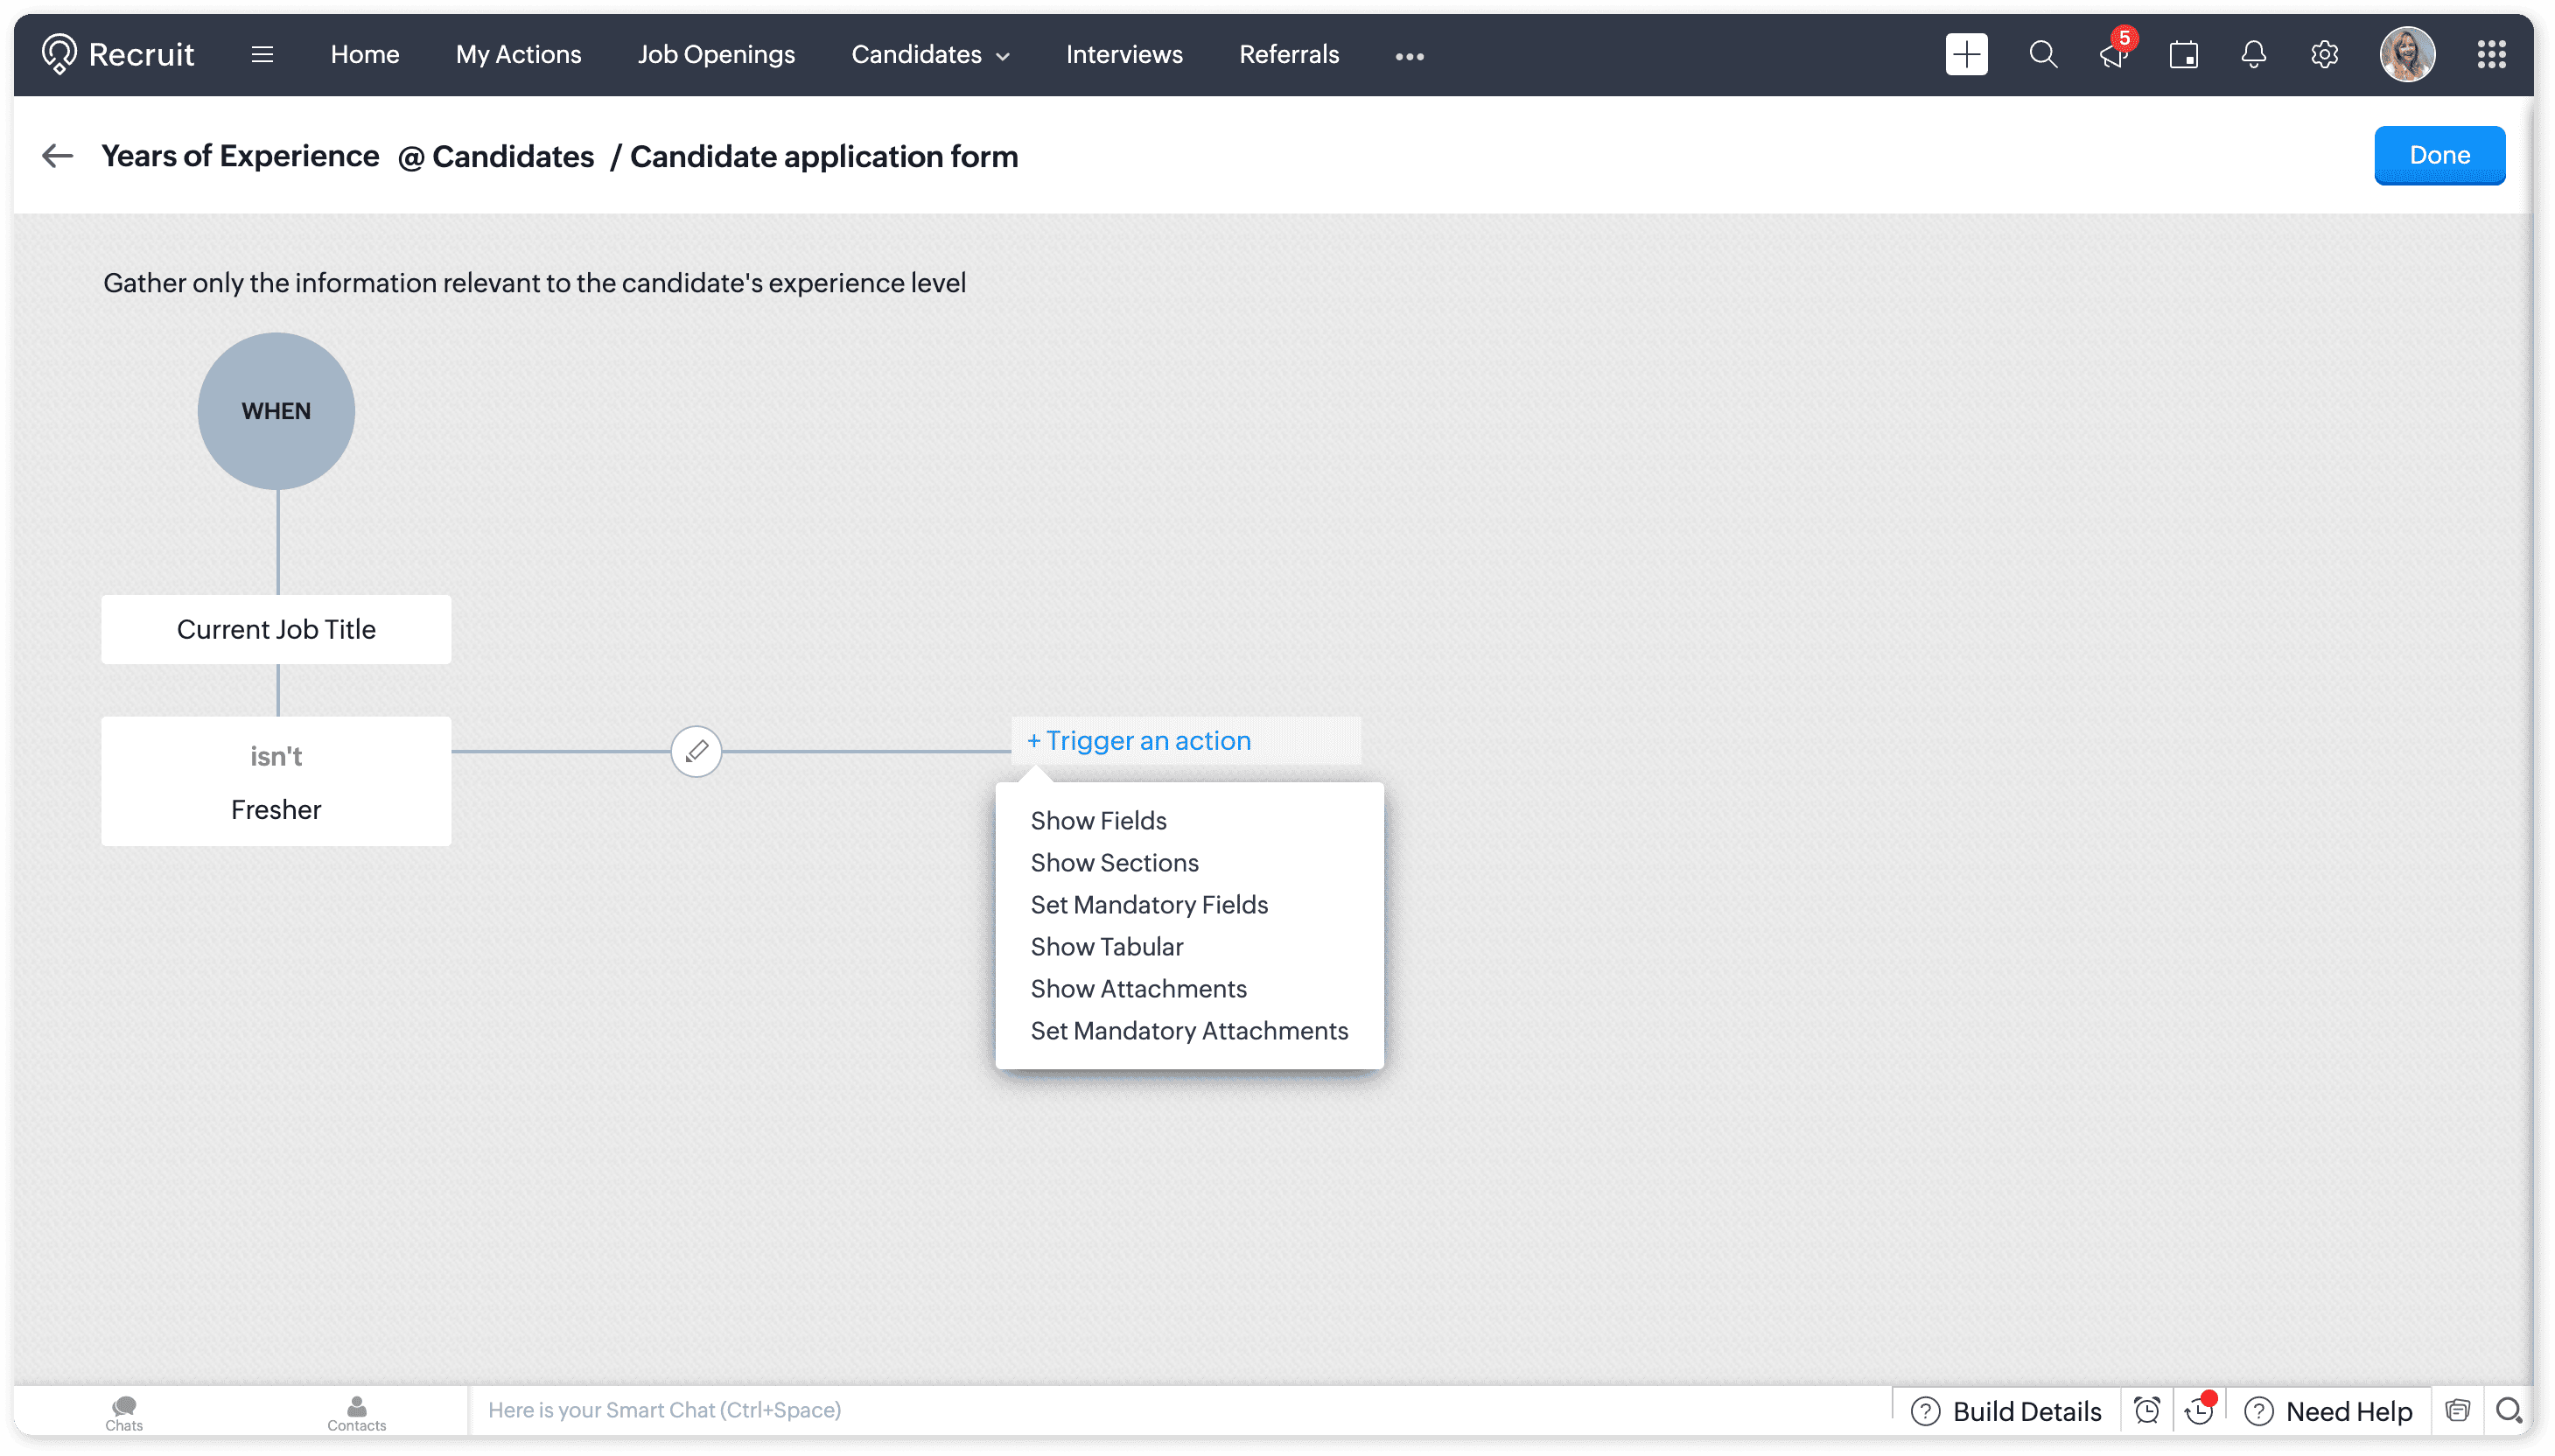
Task: Open the search magnifier icon
Action: pyautogui.click(x=2042, y=55)
